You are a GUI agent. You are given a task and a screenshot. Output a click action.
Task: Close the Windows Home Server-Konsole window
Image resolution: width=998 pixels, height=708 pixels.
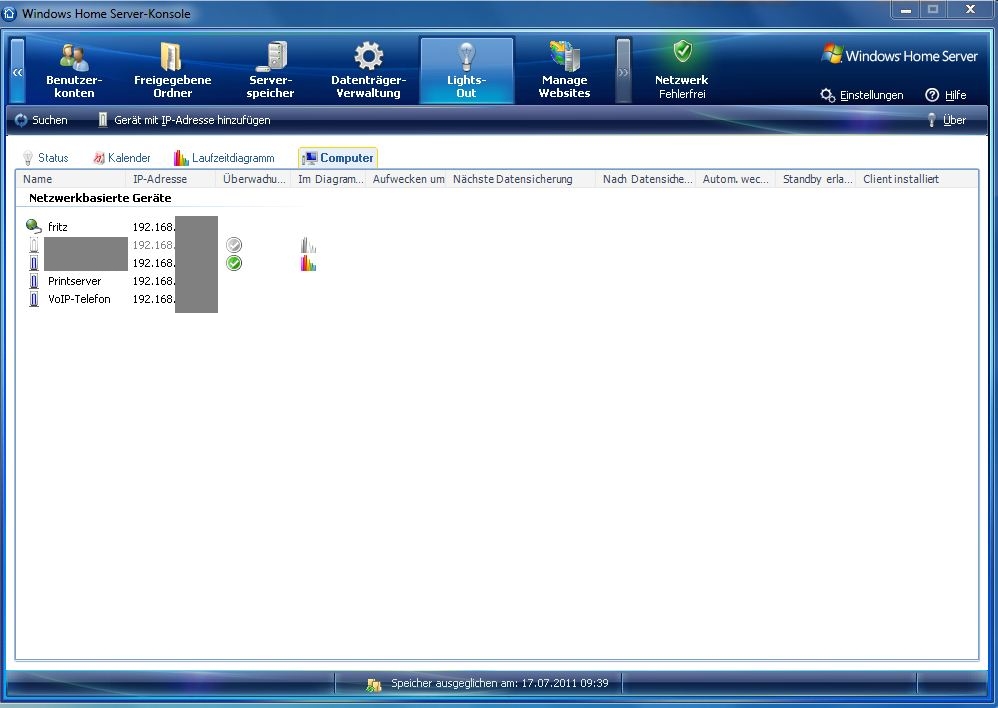[970, 10]
